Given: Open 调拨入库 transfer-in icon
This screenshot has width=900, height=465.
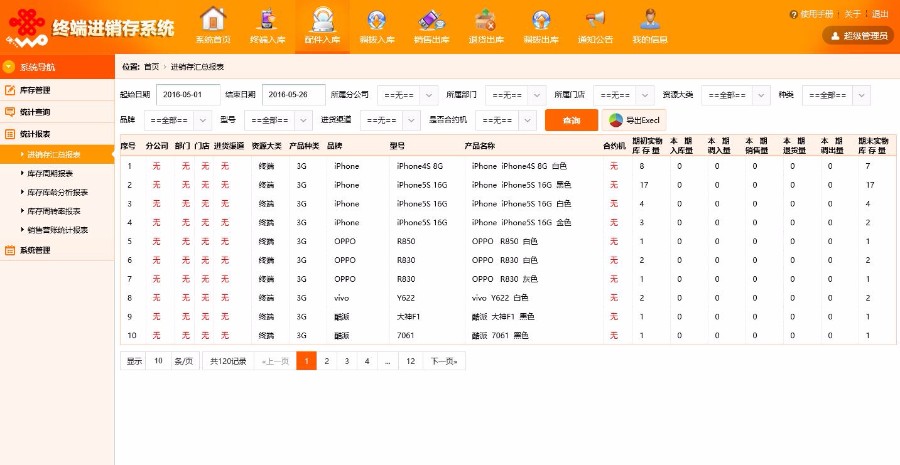Looking at the screenshot, I should (x=377, y=20).
